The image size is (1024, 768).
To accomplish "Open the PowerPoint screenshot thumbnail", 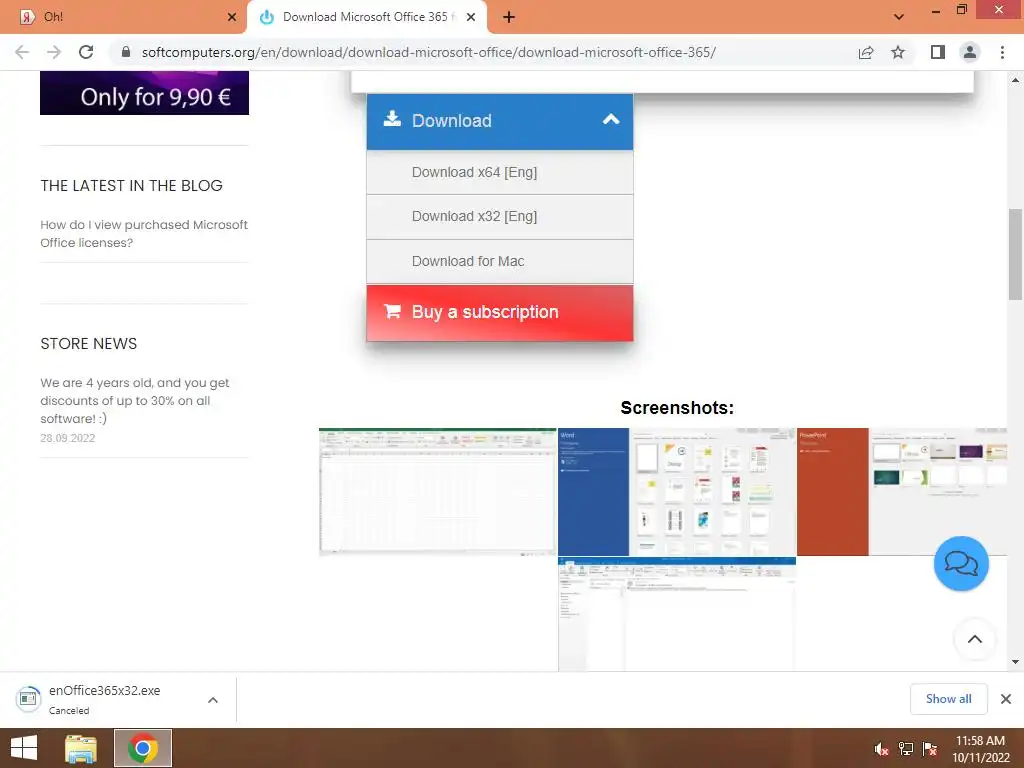I will tap(902, 492).
